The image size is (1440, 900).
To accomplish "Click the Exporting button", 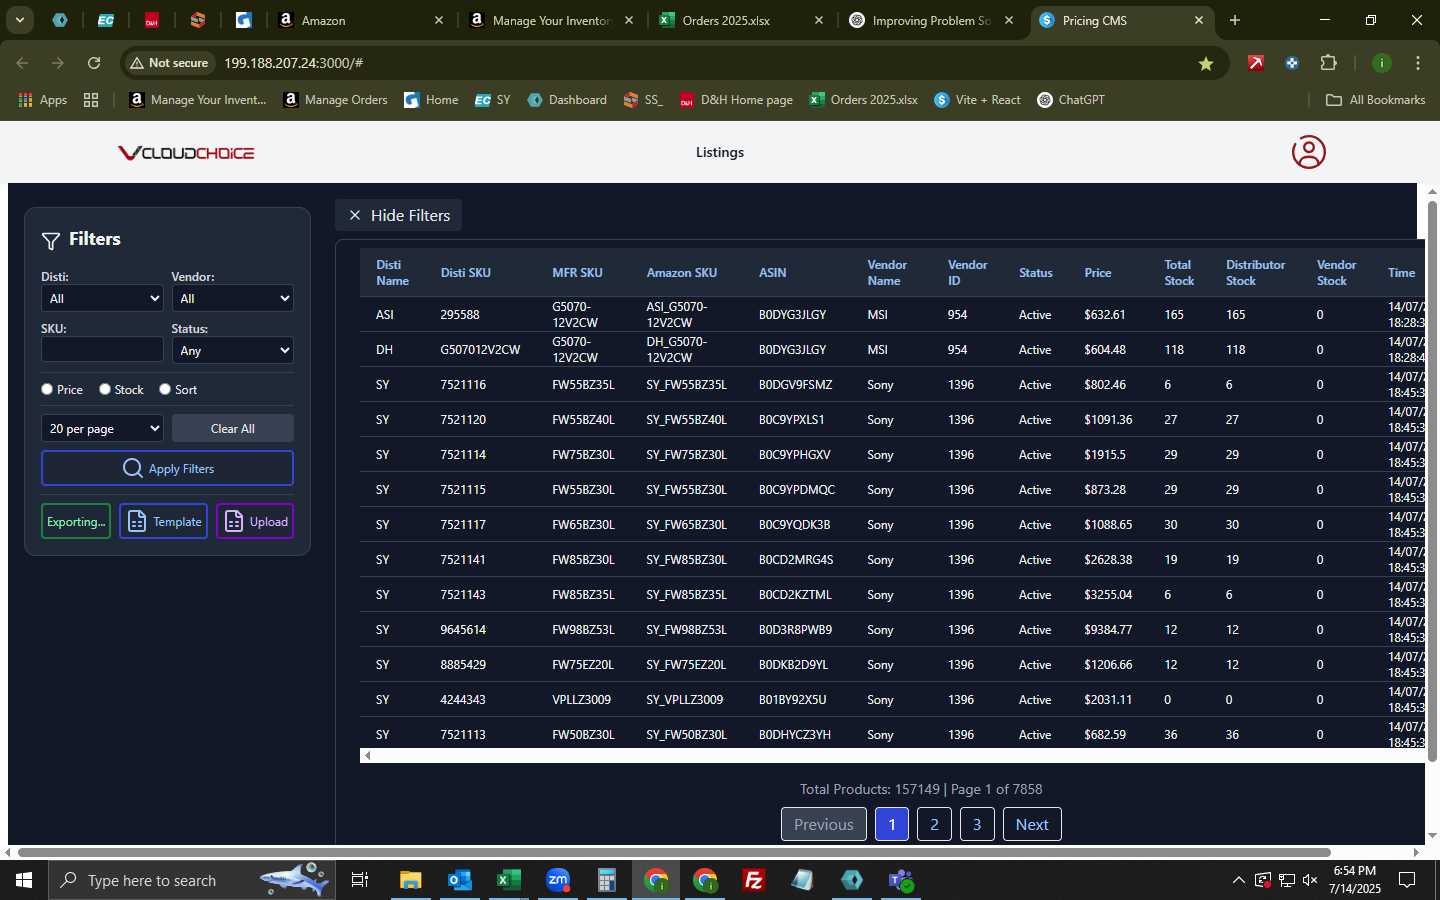I will (76, 521).
